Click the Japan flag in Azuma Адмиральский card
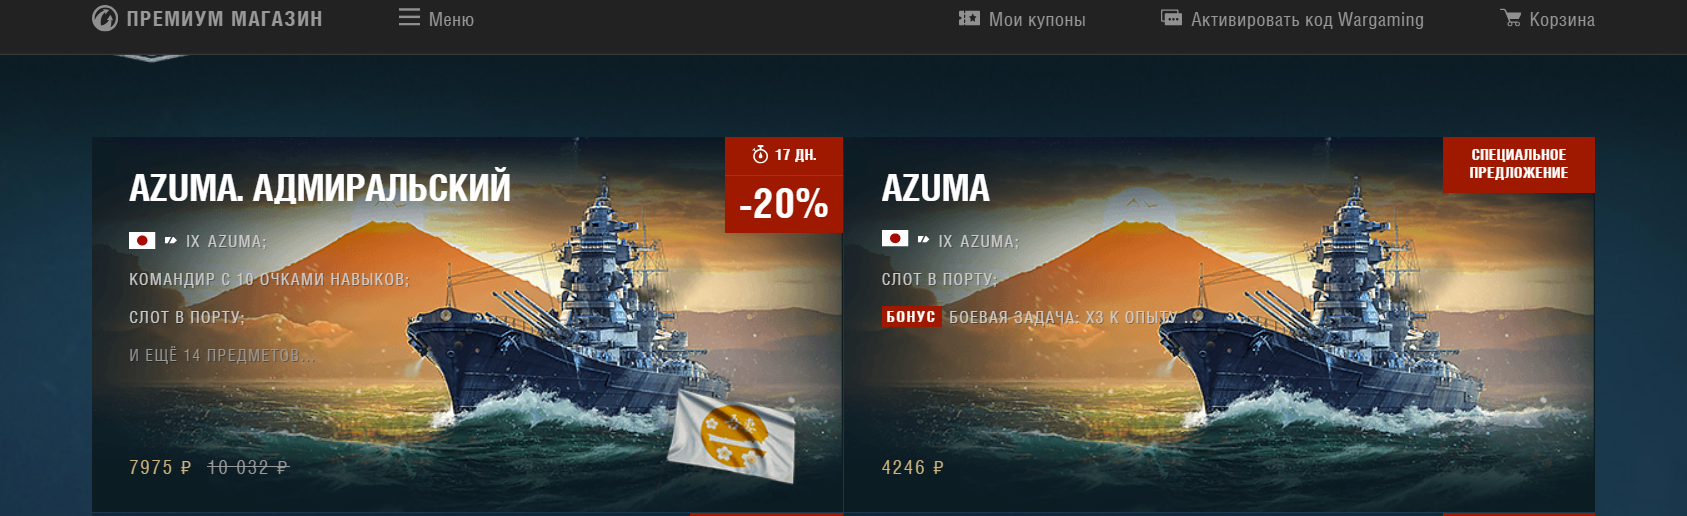This screenshot has width=1687, height=516. tap(142, 240)
